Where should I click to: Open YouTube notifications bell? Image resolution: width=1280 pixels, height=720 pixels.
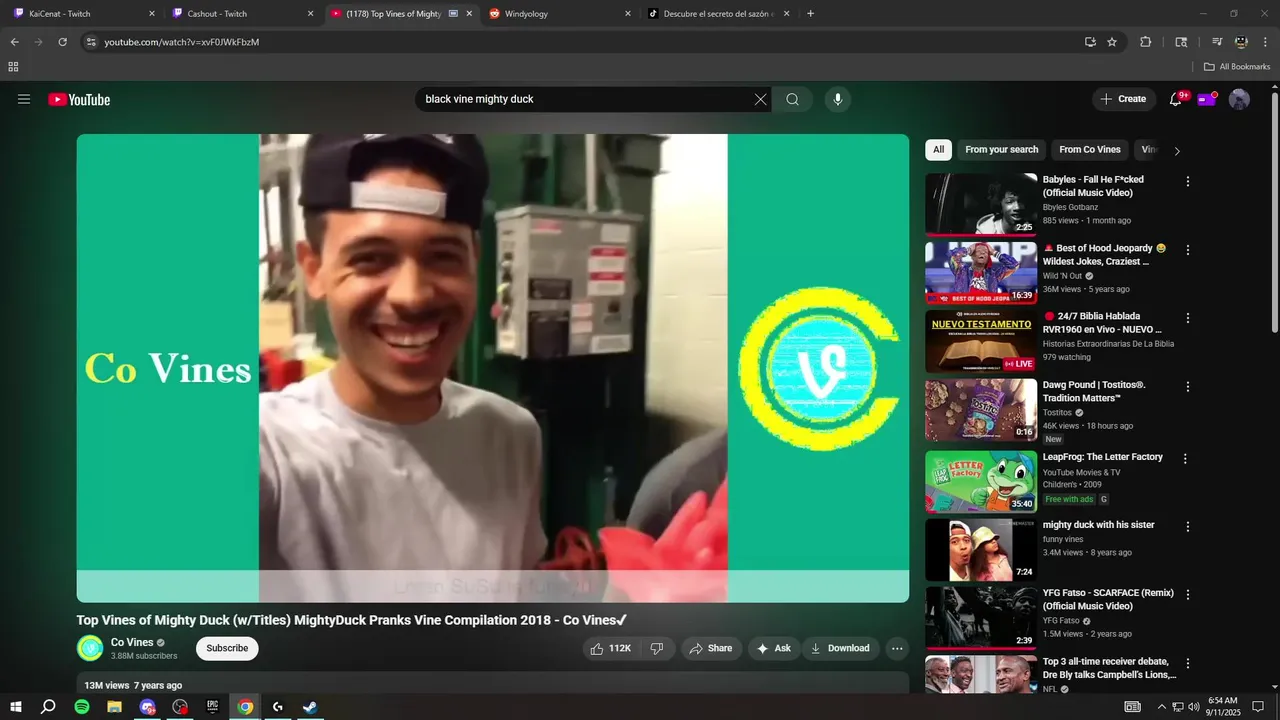coord(1176,99)
